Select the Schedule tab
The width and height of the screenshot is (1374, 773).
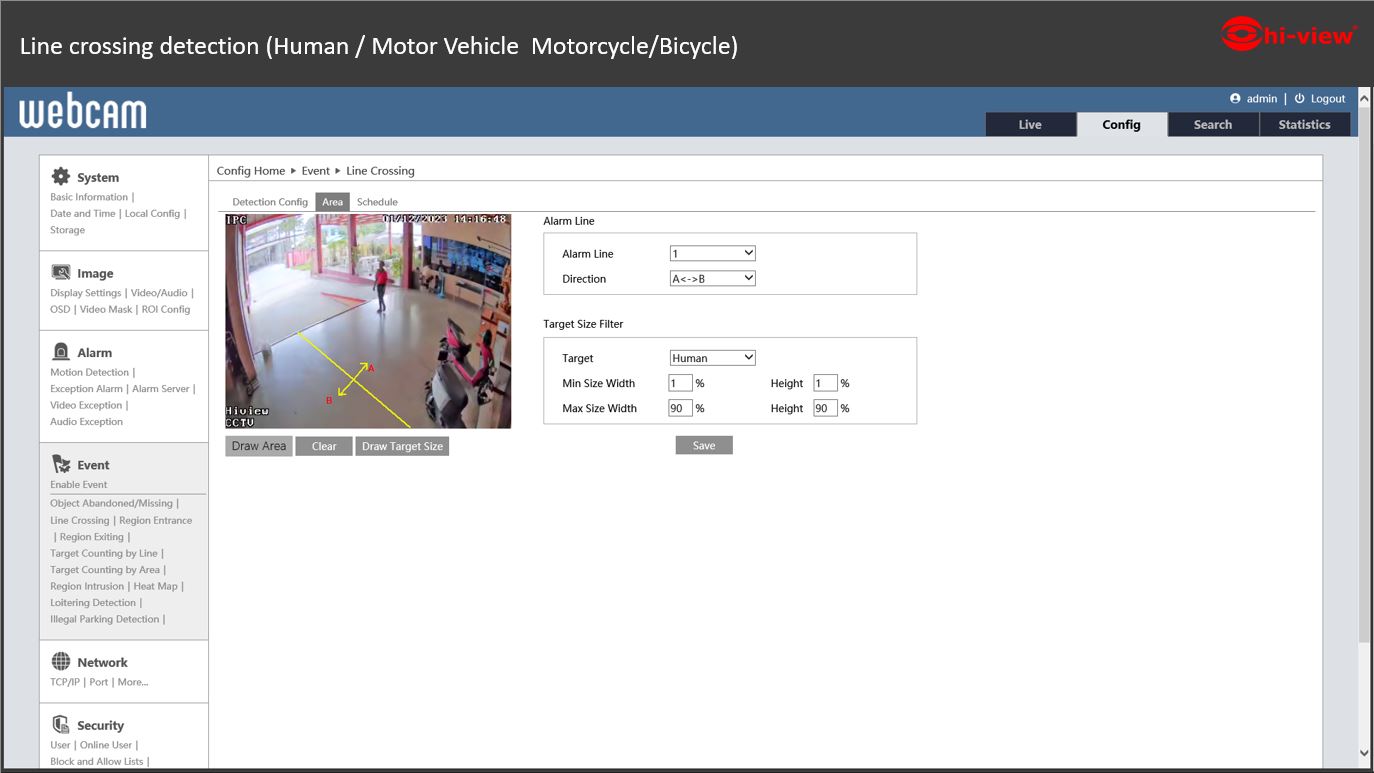click(x=377, y=202)
